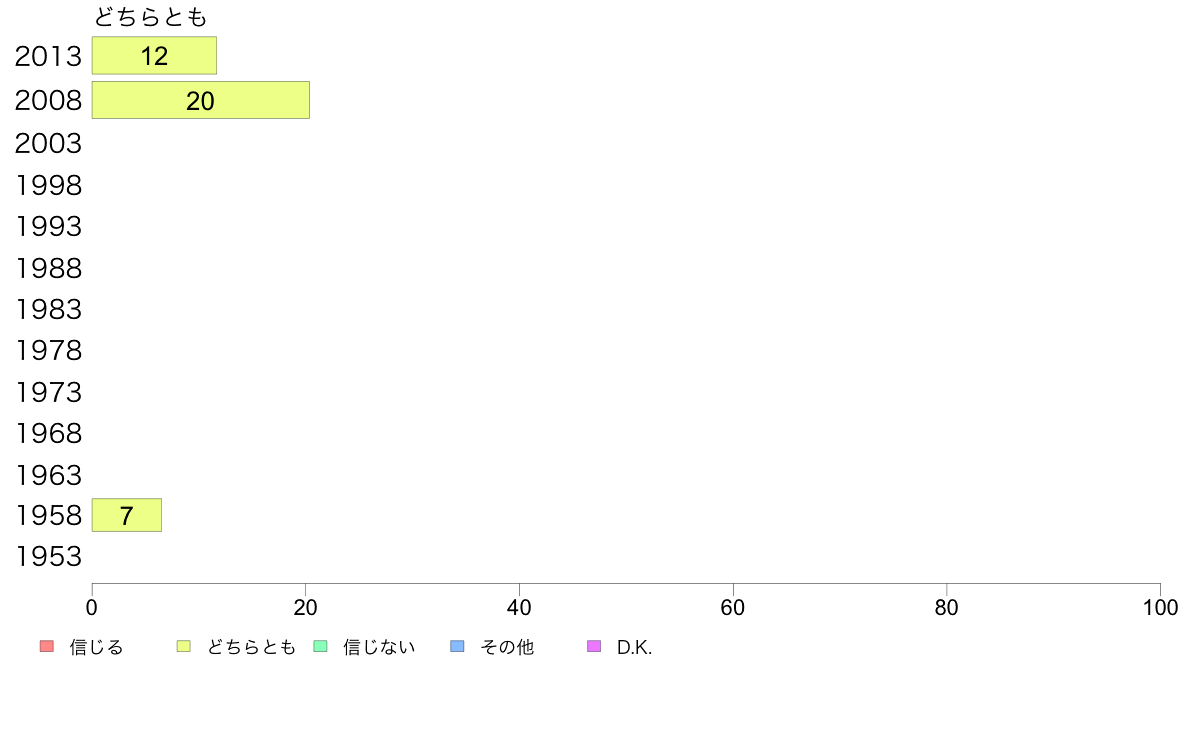Click the どちらとも legend text label
The height and width of the screenshot is (736, 1188).
(x=251, y=647)
